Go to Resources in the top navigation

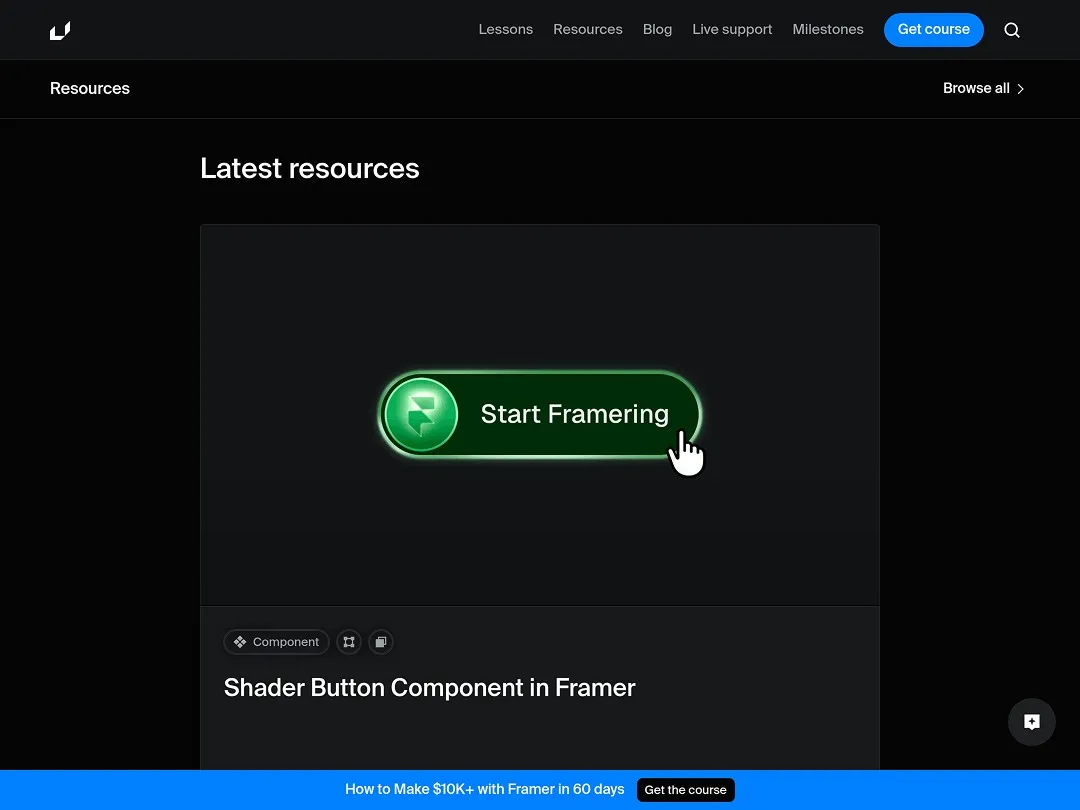pos(588,30)
